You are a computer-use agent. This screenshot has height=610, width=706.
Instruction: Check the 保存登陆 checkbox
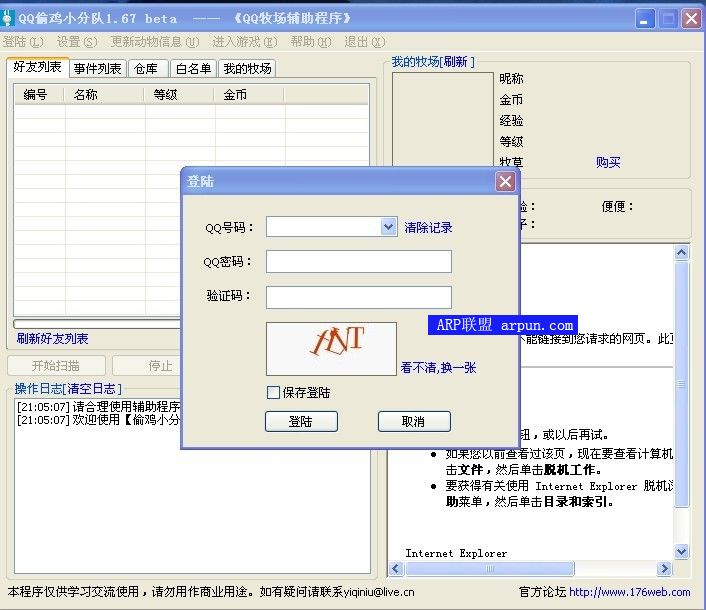[273, 392]
